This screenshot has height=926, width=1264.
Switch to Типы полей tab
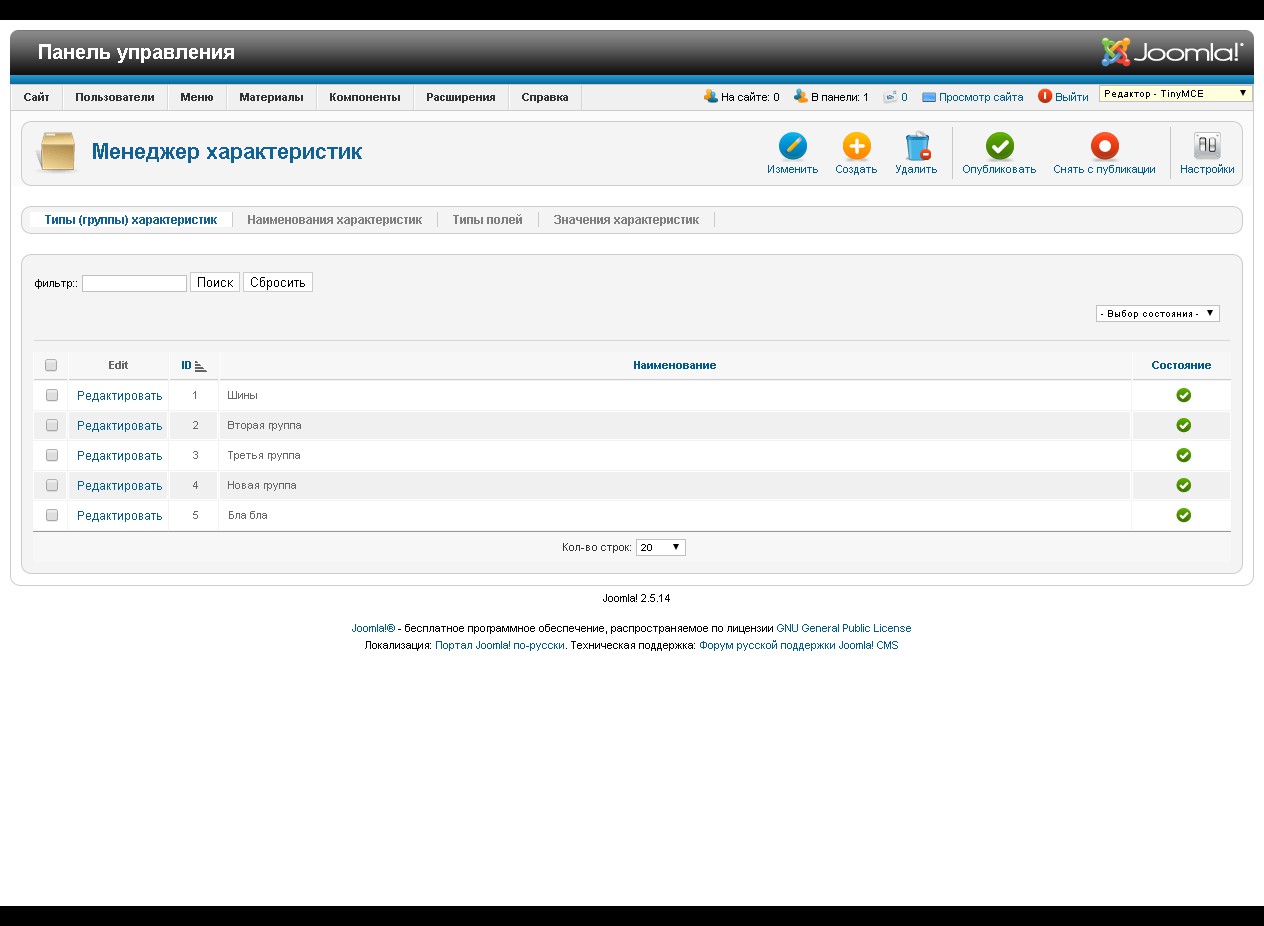tap(488, 220)
